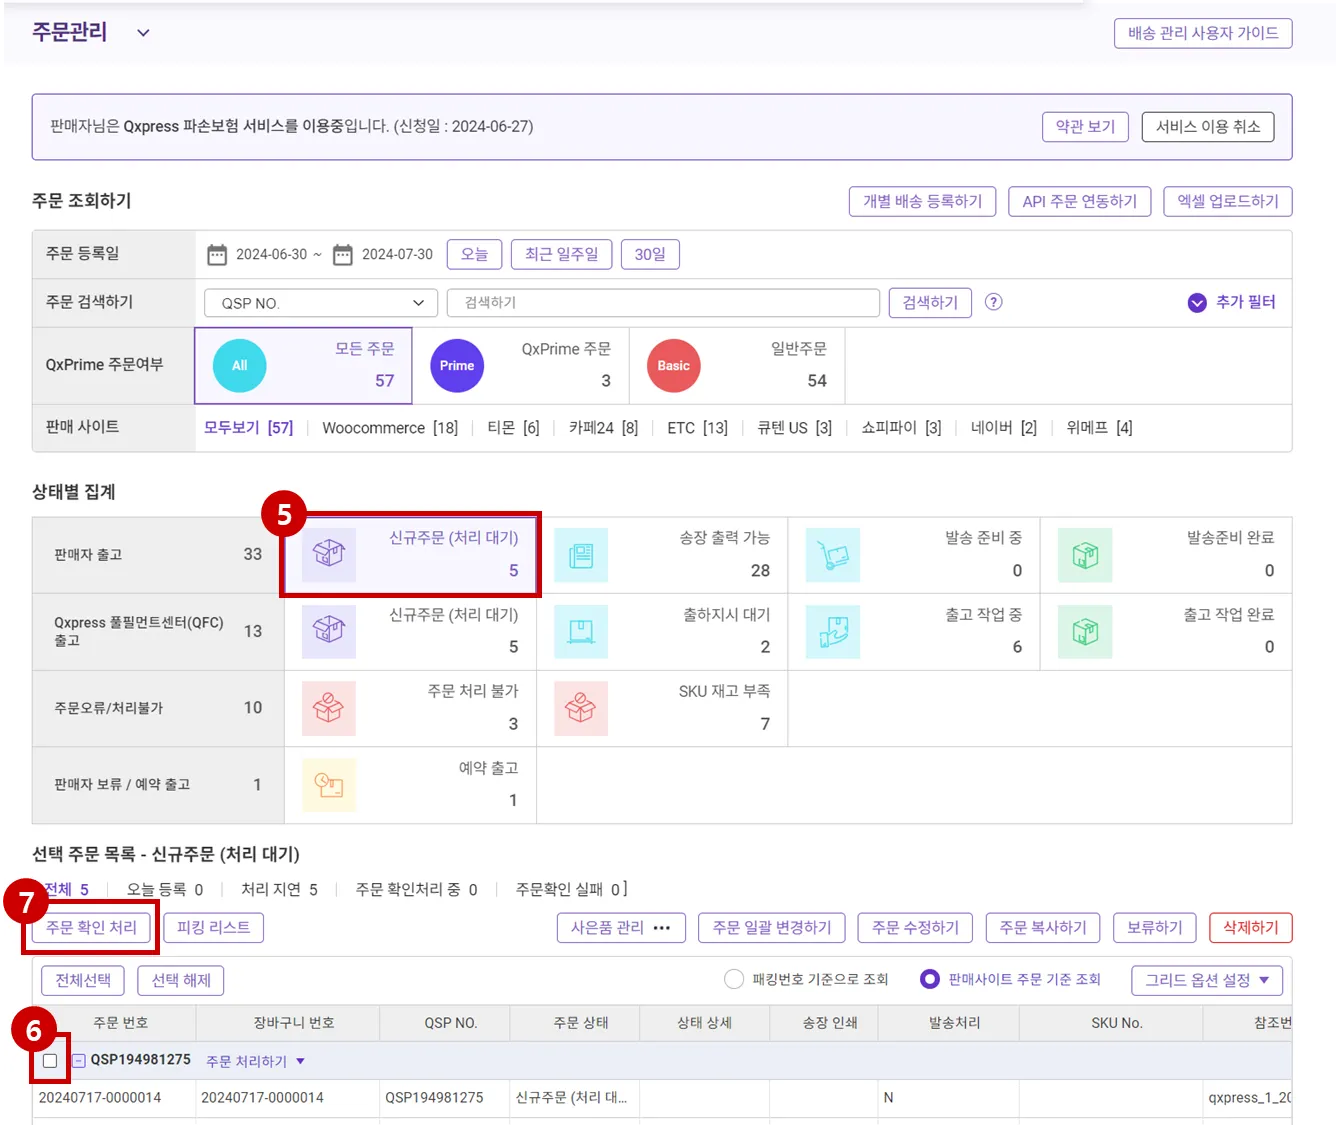Filter by ETC [13] sales site
The height and width of the screenshot is (1125, 1336).
[x=698, y=428]
